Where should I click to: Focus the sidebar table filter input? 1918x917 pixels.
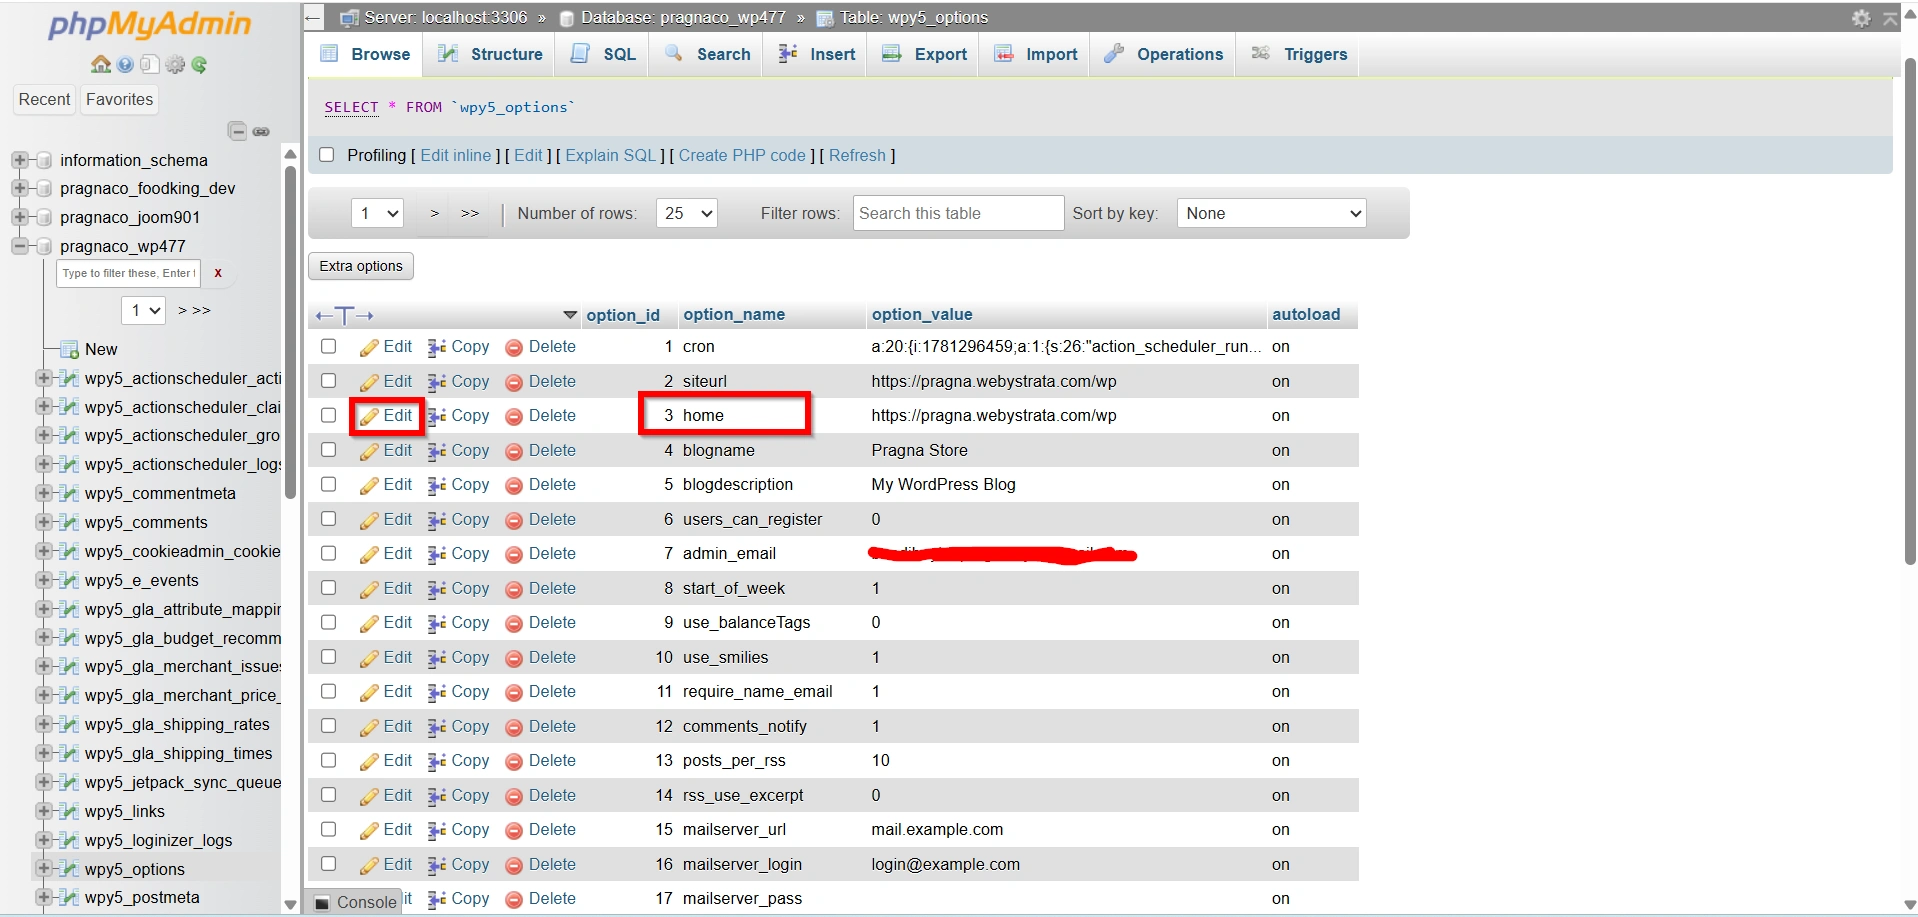(129, 273)
